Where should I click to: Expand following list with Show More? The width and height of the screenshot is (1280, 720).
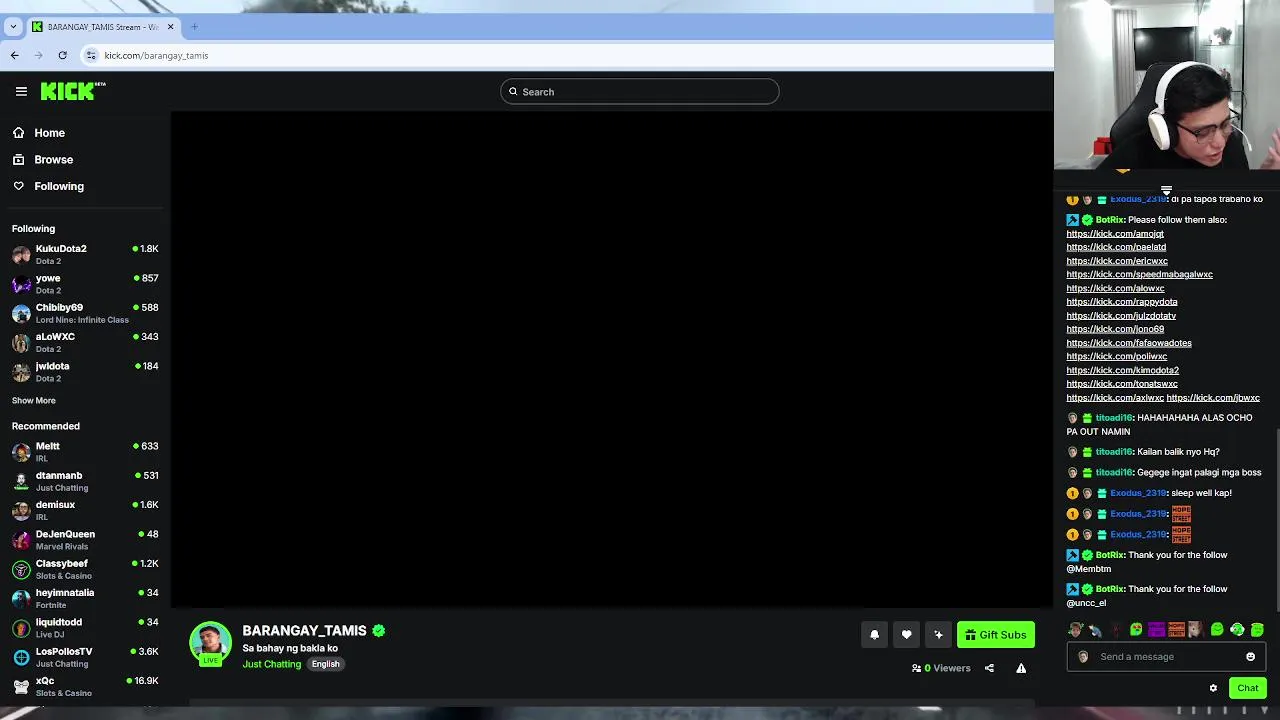(33, 400)
